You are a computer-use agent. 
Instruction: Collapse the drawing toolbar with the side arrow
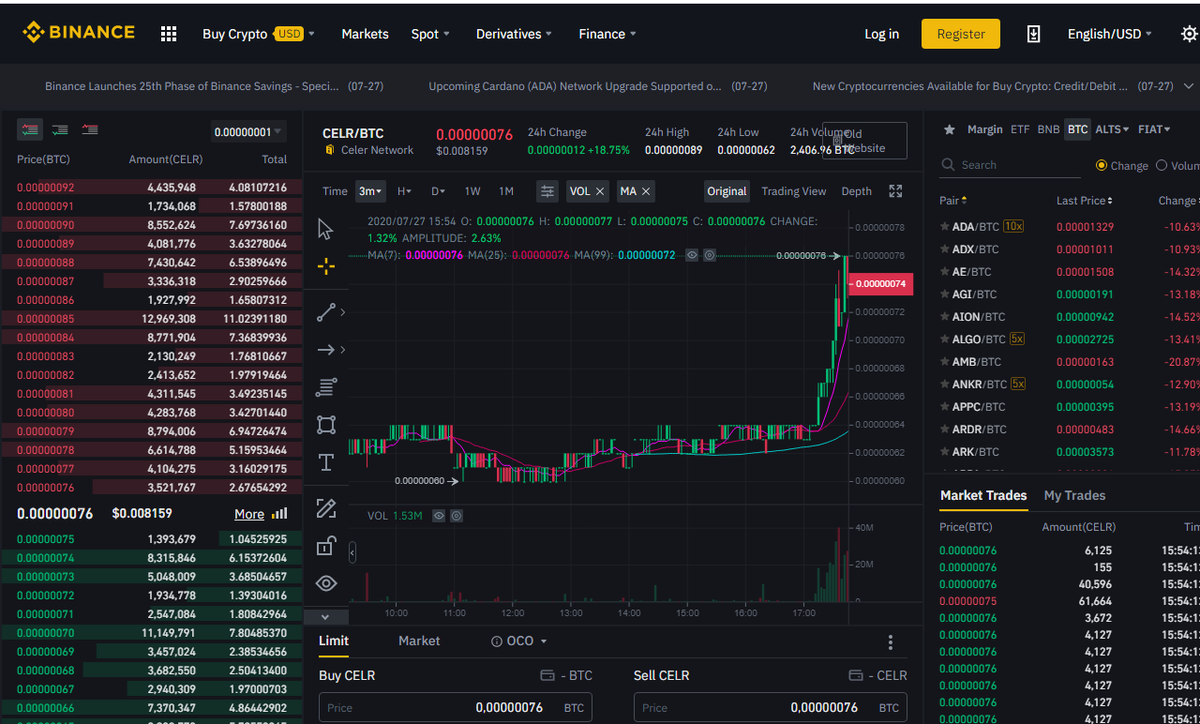[x=352, y=551]
